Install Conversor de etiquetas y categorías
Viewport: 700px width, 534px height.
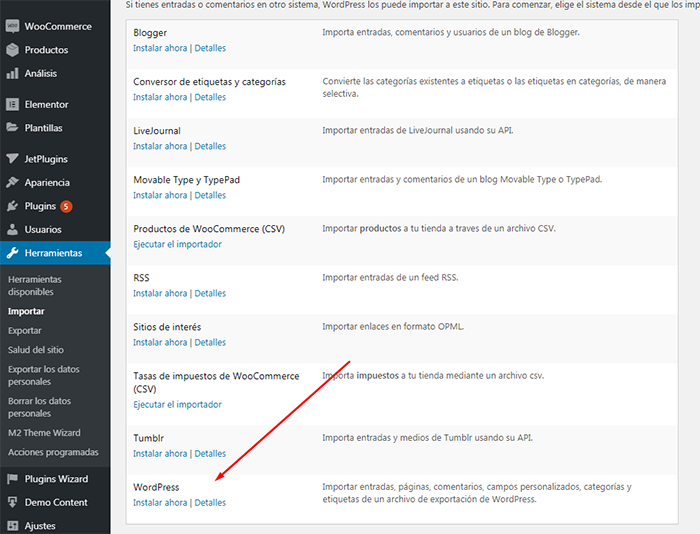point(160,97)
